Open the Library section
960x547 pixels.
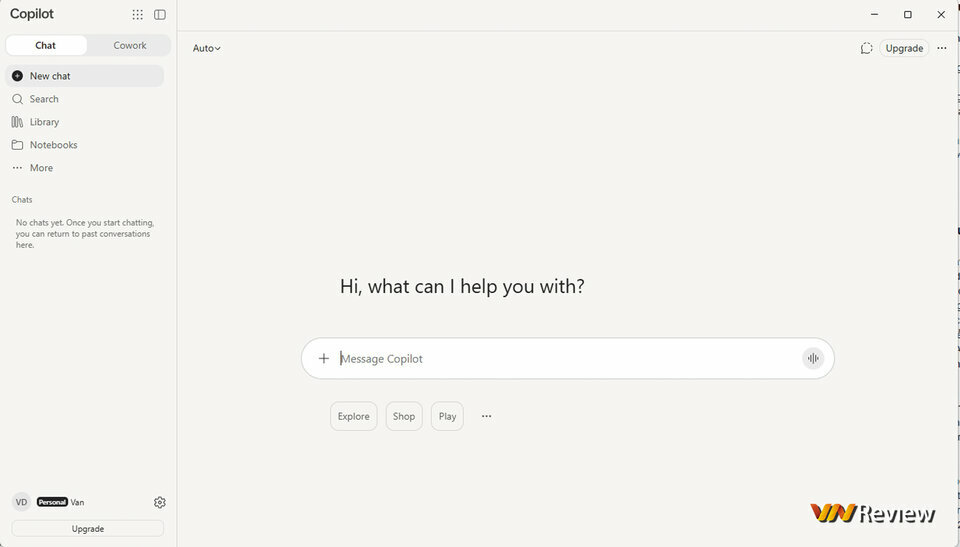85,122
